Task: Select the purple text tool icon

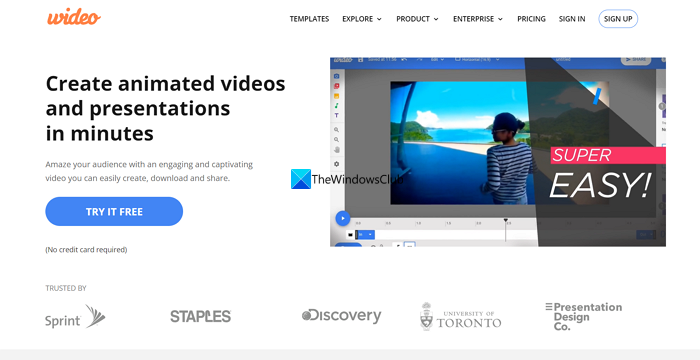Action: 337,116
